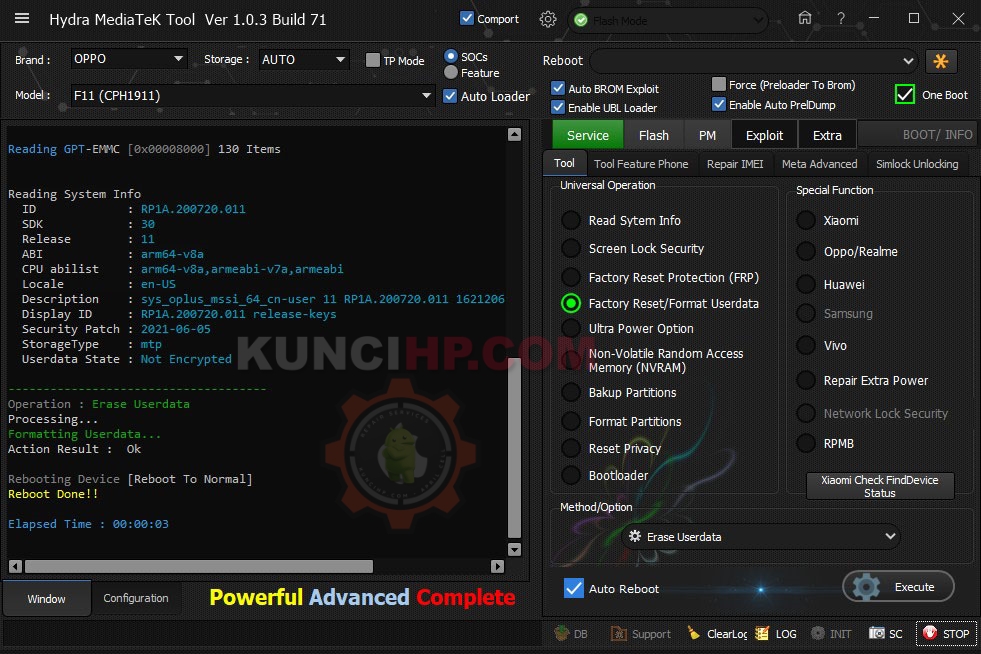Click the orange asterisk reboot button
The height and width of the screenshot is (654, 981).
(x=940, y=61)
